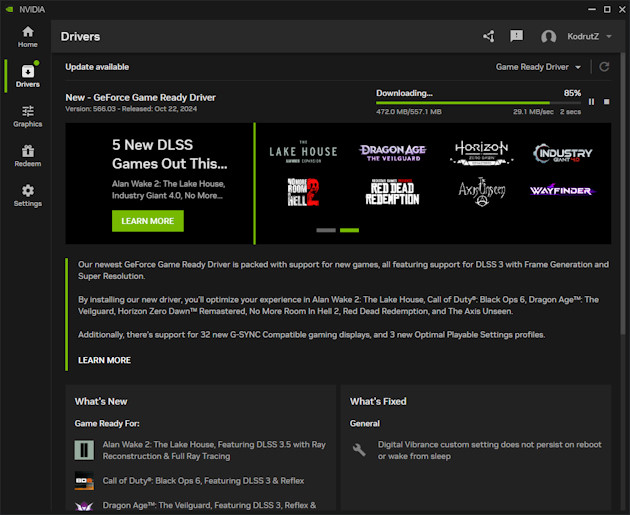Click the Call of Duty game icon
Image resolution: width=630 pixels, height=515 pixels.
tap(84, 481)
